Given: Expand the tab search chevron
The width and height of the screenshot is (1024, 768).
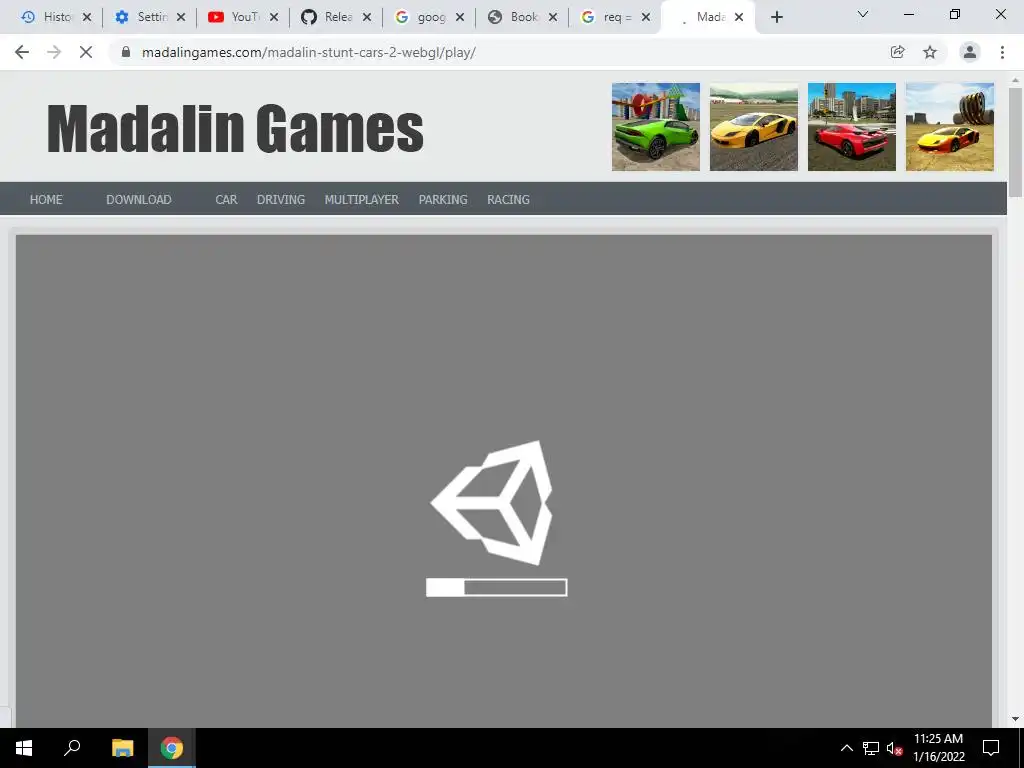Looking at the screenshot, I should pyautogui.click(x=863, y=14).
